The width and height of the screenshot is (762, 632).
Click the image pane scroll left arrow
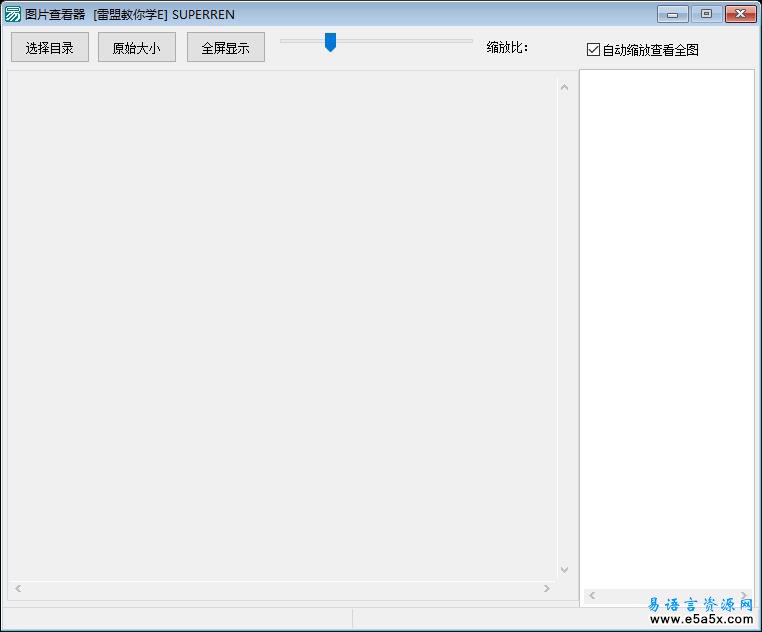[18, 588]
